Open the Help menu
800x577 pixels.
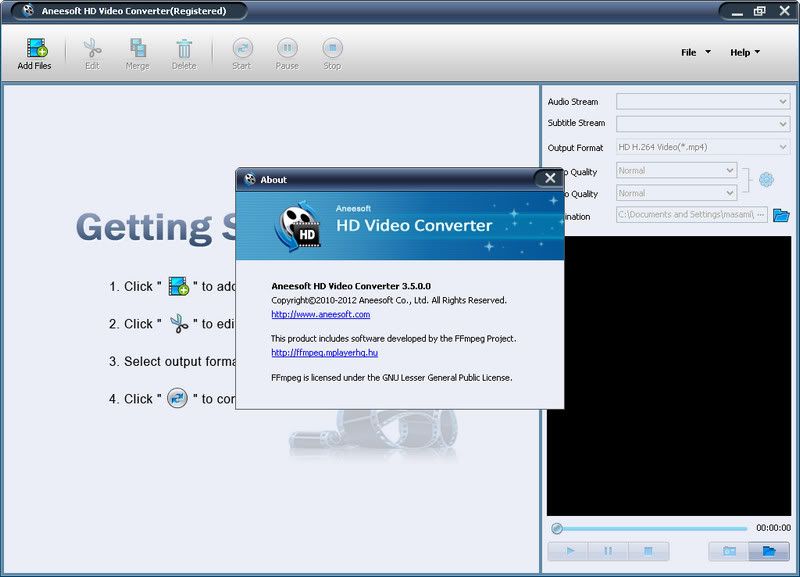point(745,52)
